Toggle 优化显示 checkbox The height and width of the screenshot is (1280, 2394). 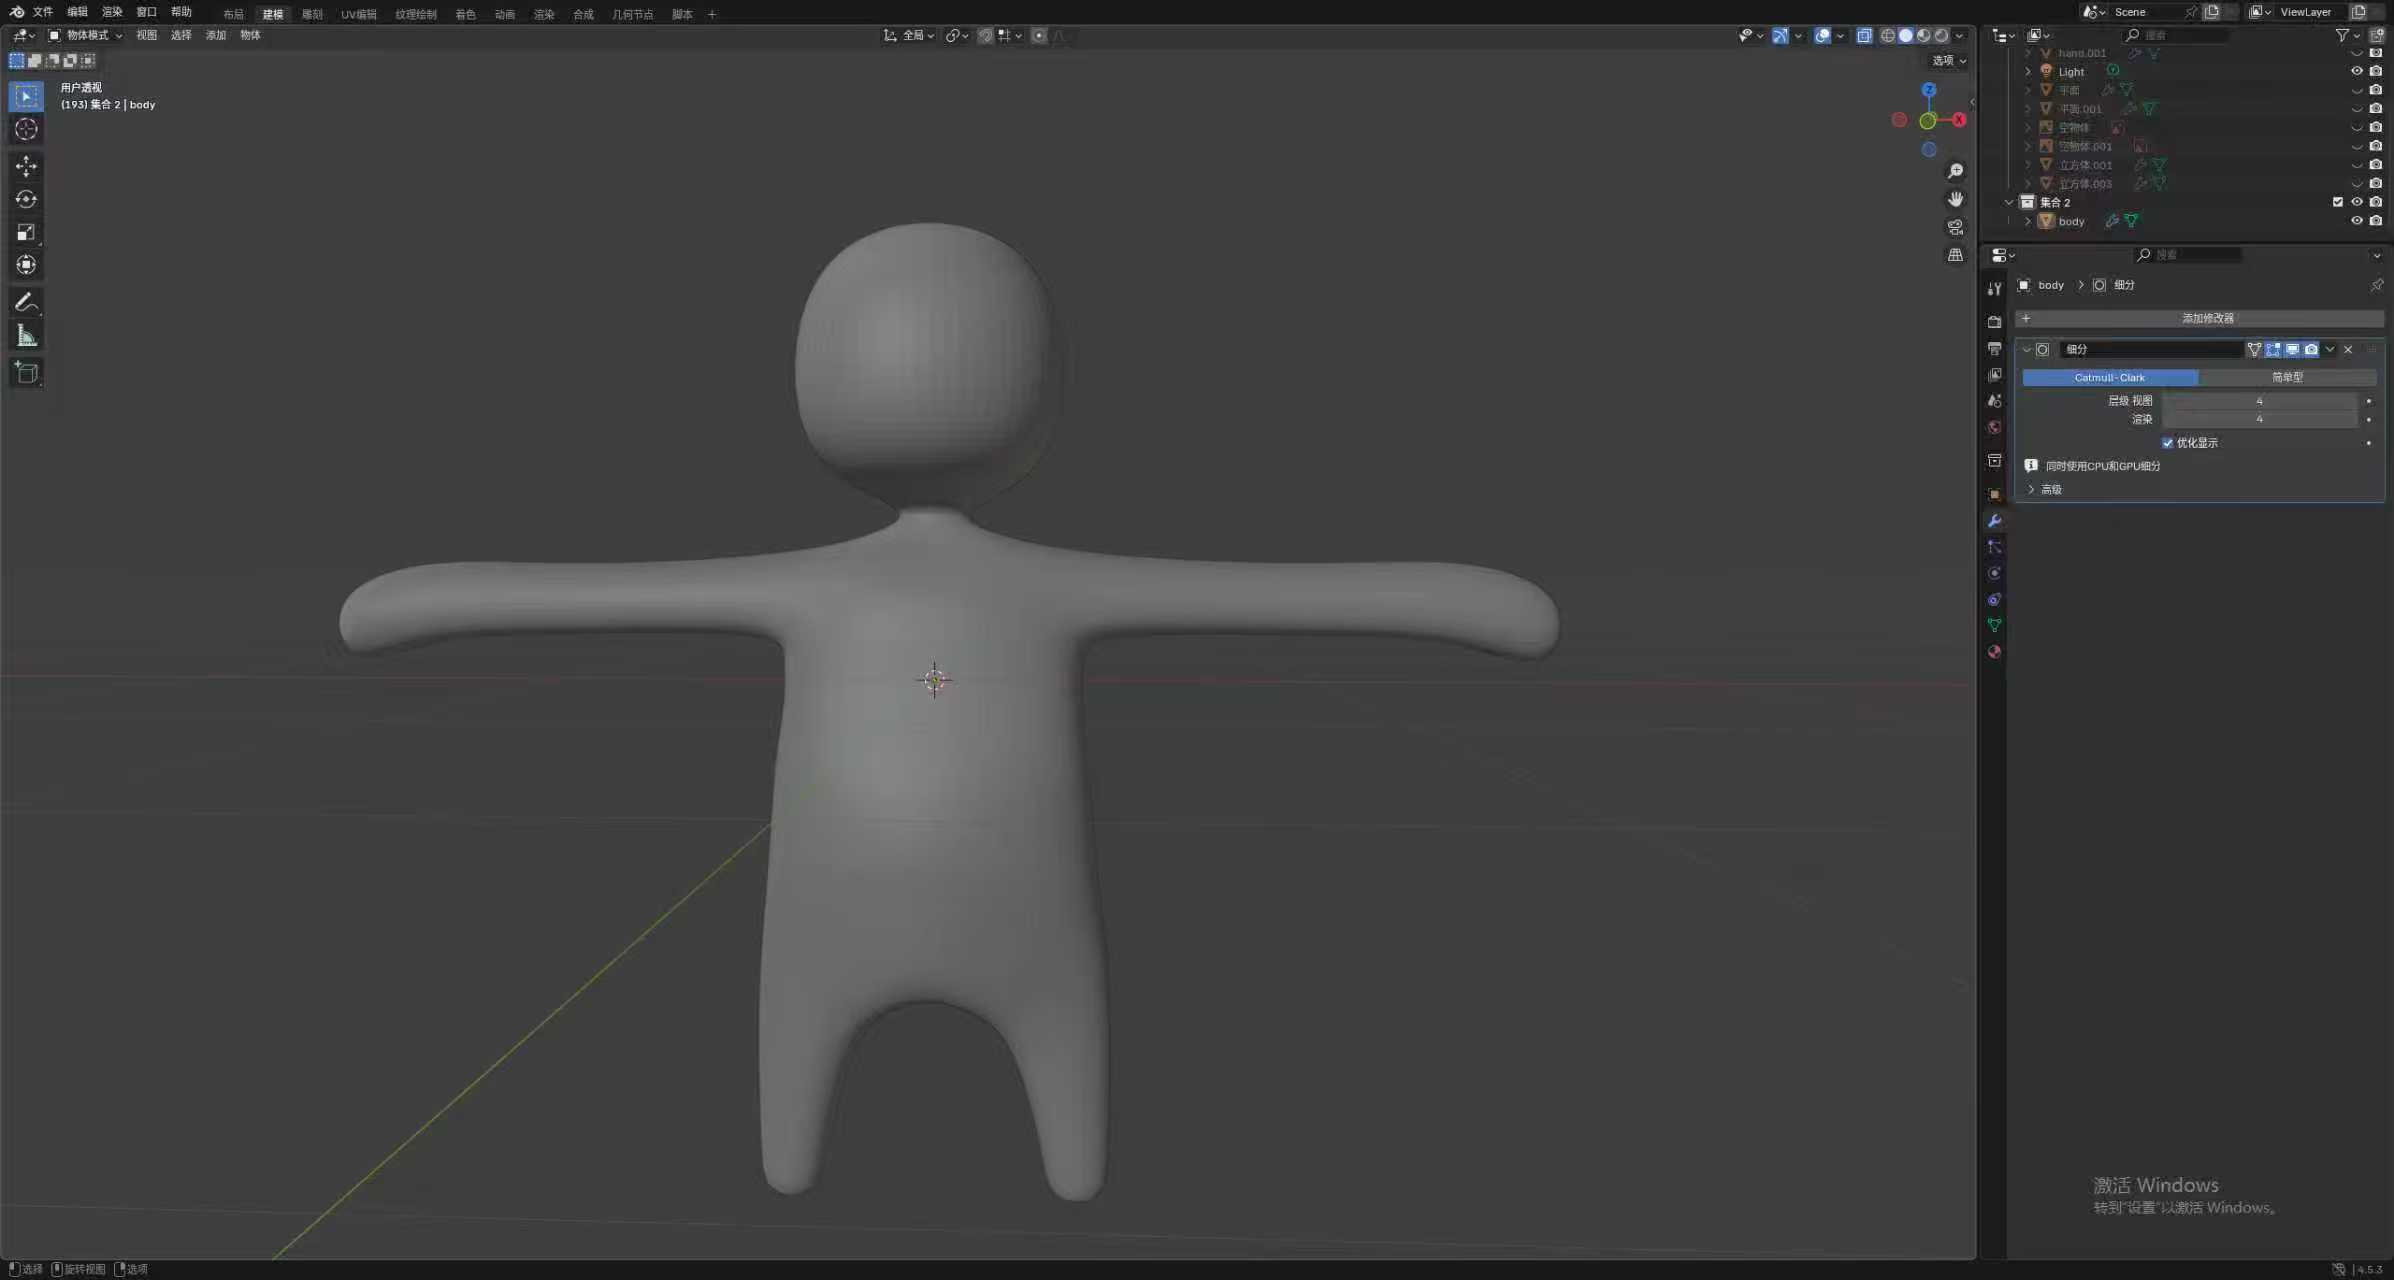click(2167, 443)
